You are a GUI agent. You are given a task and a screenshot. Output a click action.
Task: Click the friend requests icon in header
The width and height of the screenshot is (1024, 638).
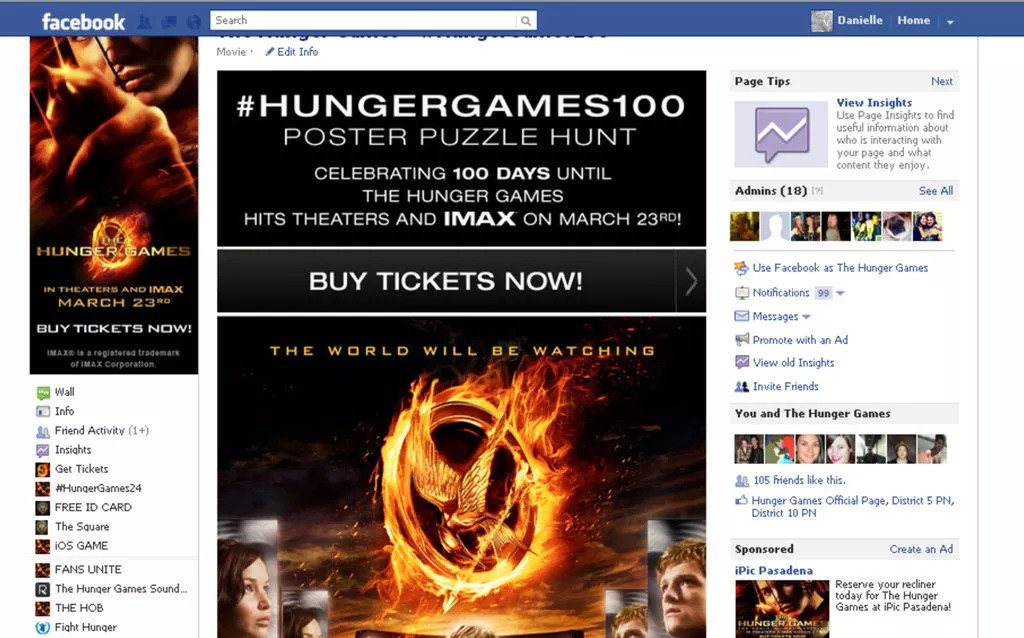pyautogui.click(x=144, y=22)
